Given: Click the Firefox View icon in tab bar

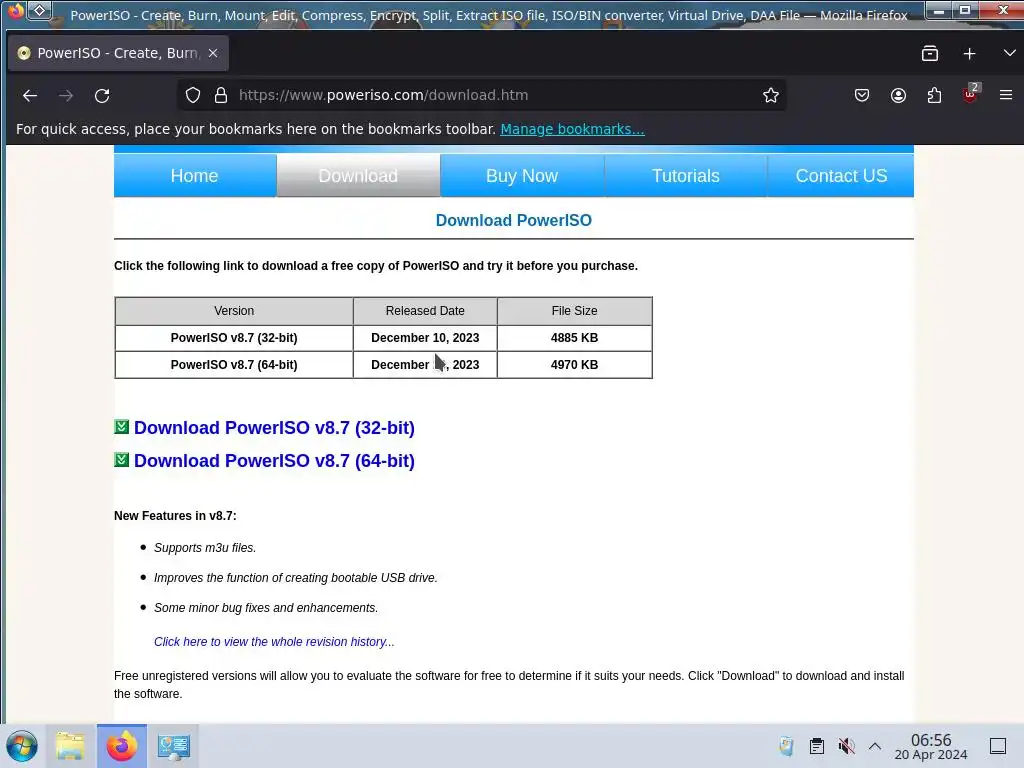Looking at the screenshot, I should (930, 54).
